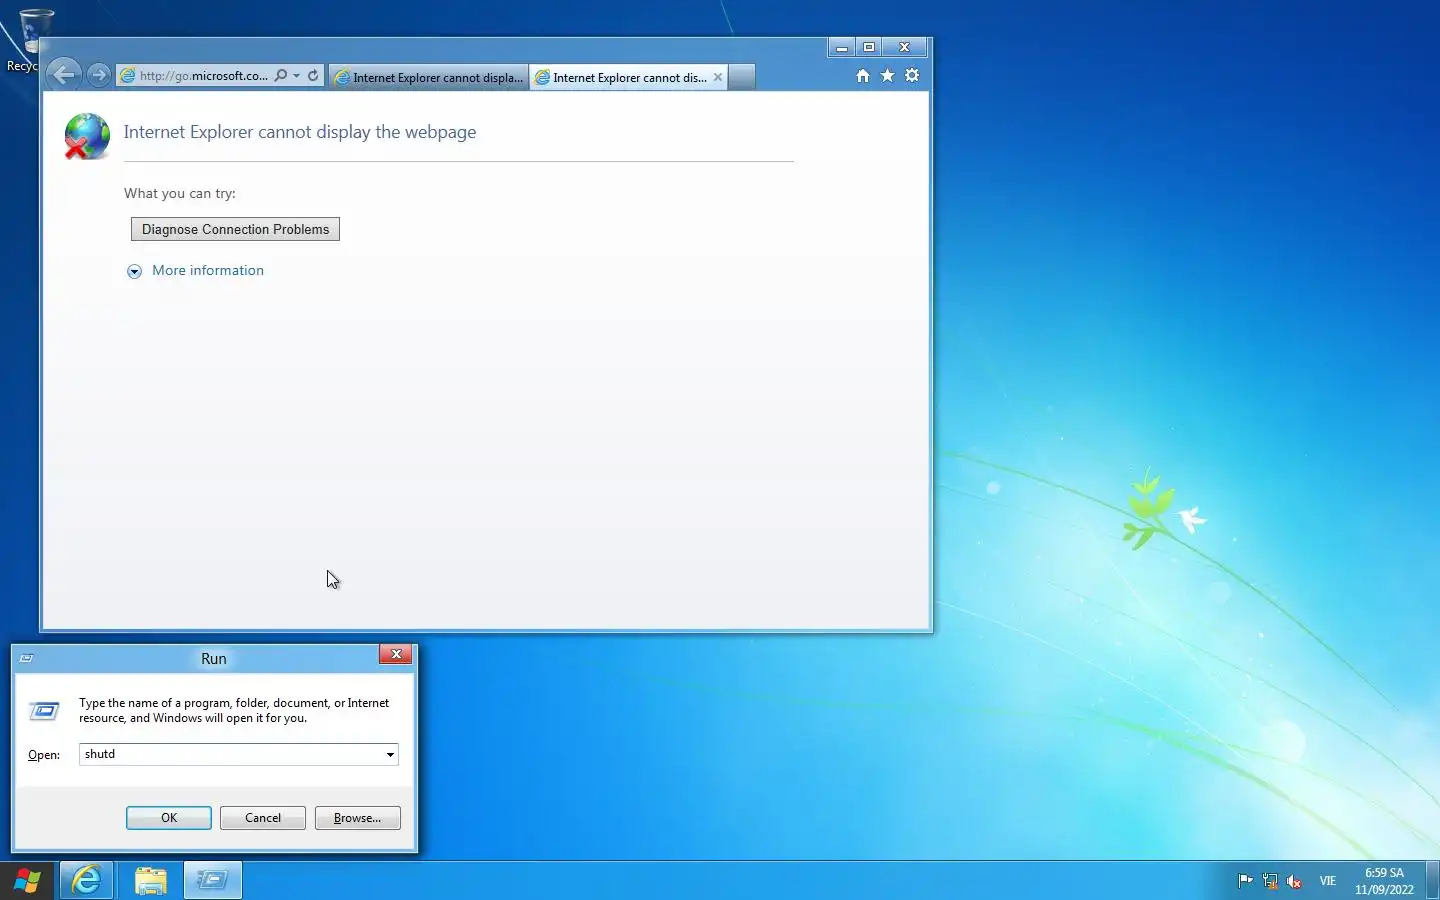Click the Run dialog title bar icon
Viewport: 1440px width, 900px height.
click(x=27, y=658)
